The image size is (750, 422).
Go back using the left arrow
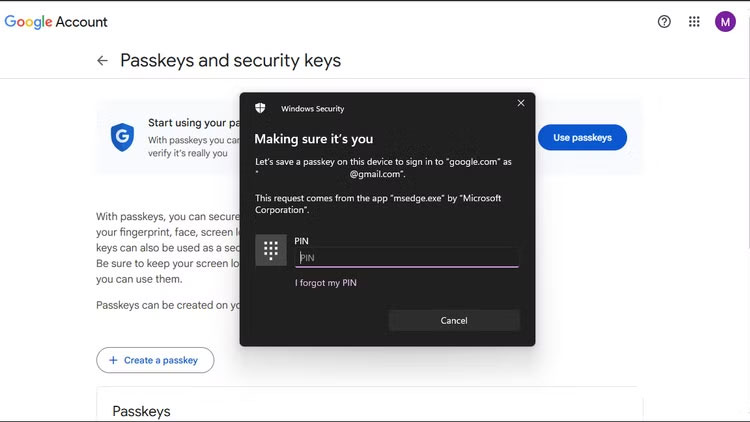pyautogui.click(x=102, y=61)
